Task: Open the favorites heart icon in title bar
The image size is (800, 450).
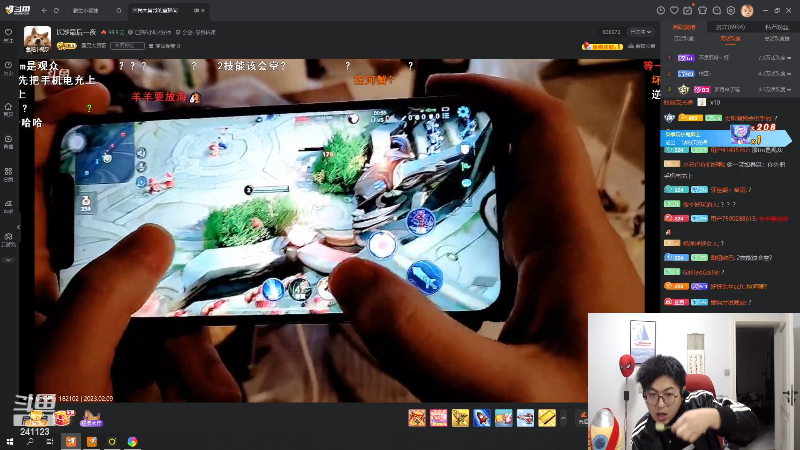Action: pyautogui.click(x=674, y=10)
